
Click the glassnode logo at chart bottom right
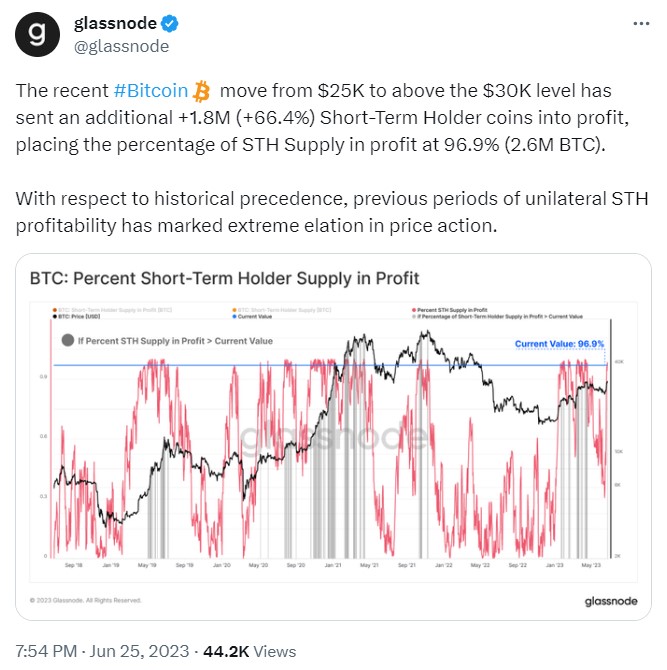coord(611,601)
